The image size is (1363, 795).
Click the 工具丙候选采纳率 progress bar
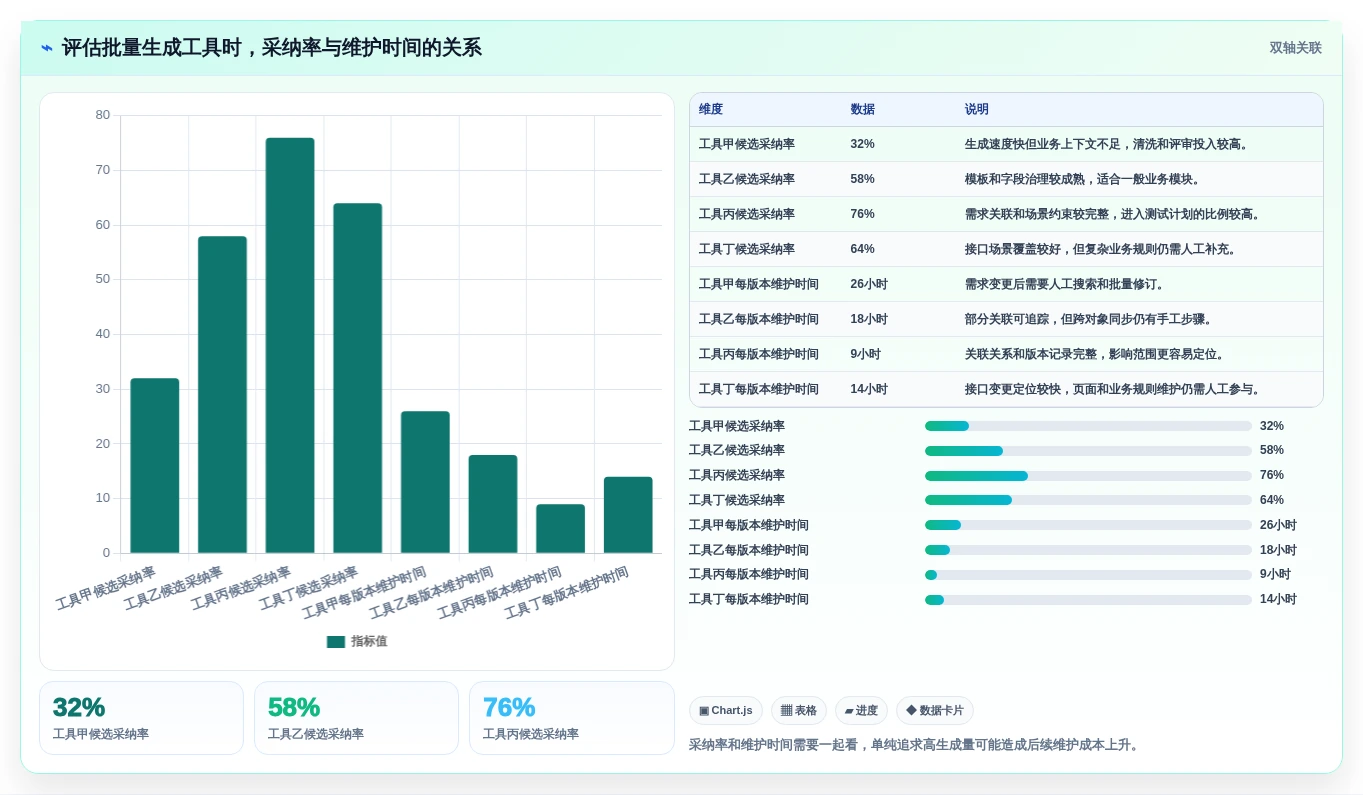coord(1088,476)
